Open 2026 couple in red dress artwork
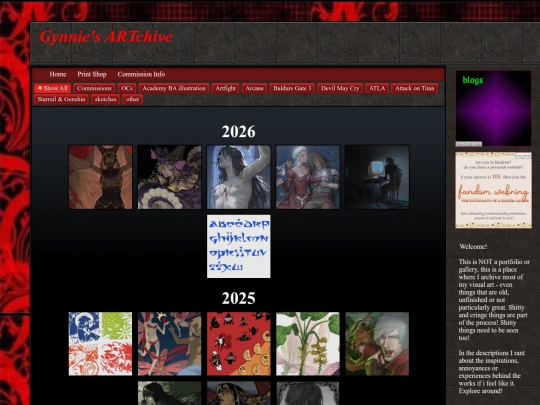Image resolution: width=540 pixels, height=405 pixels. click(308, 177)
